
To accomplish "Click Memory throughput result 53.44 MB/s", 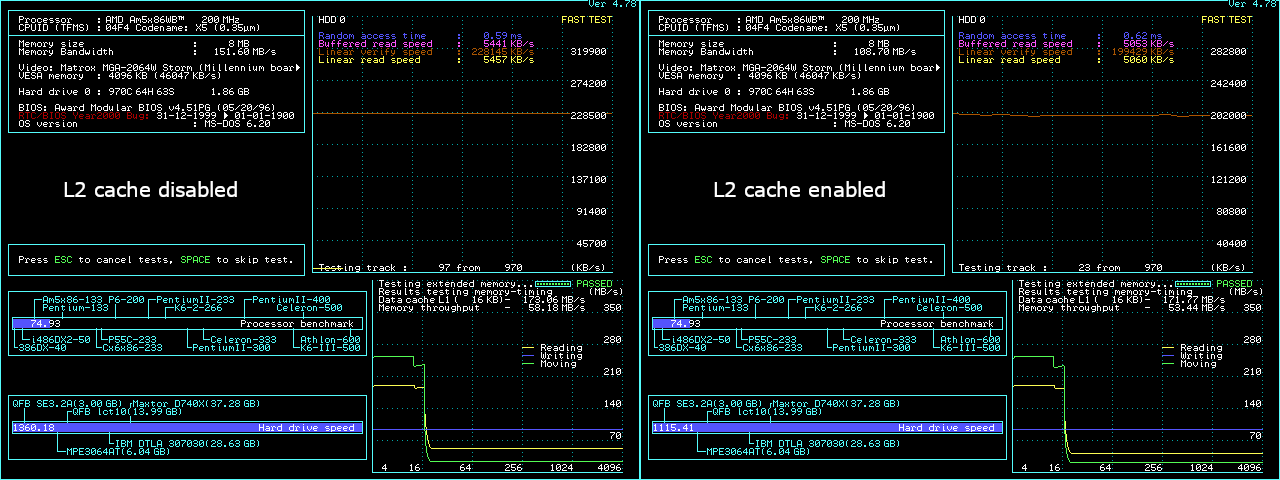I will coord(1195,308).
